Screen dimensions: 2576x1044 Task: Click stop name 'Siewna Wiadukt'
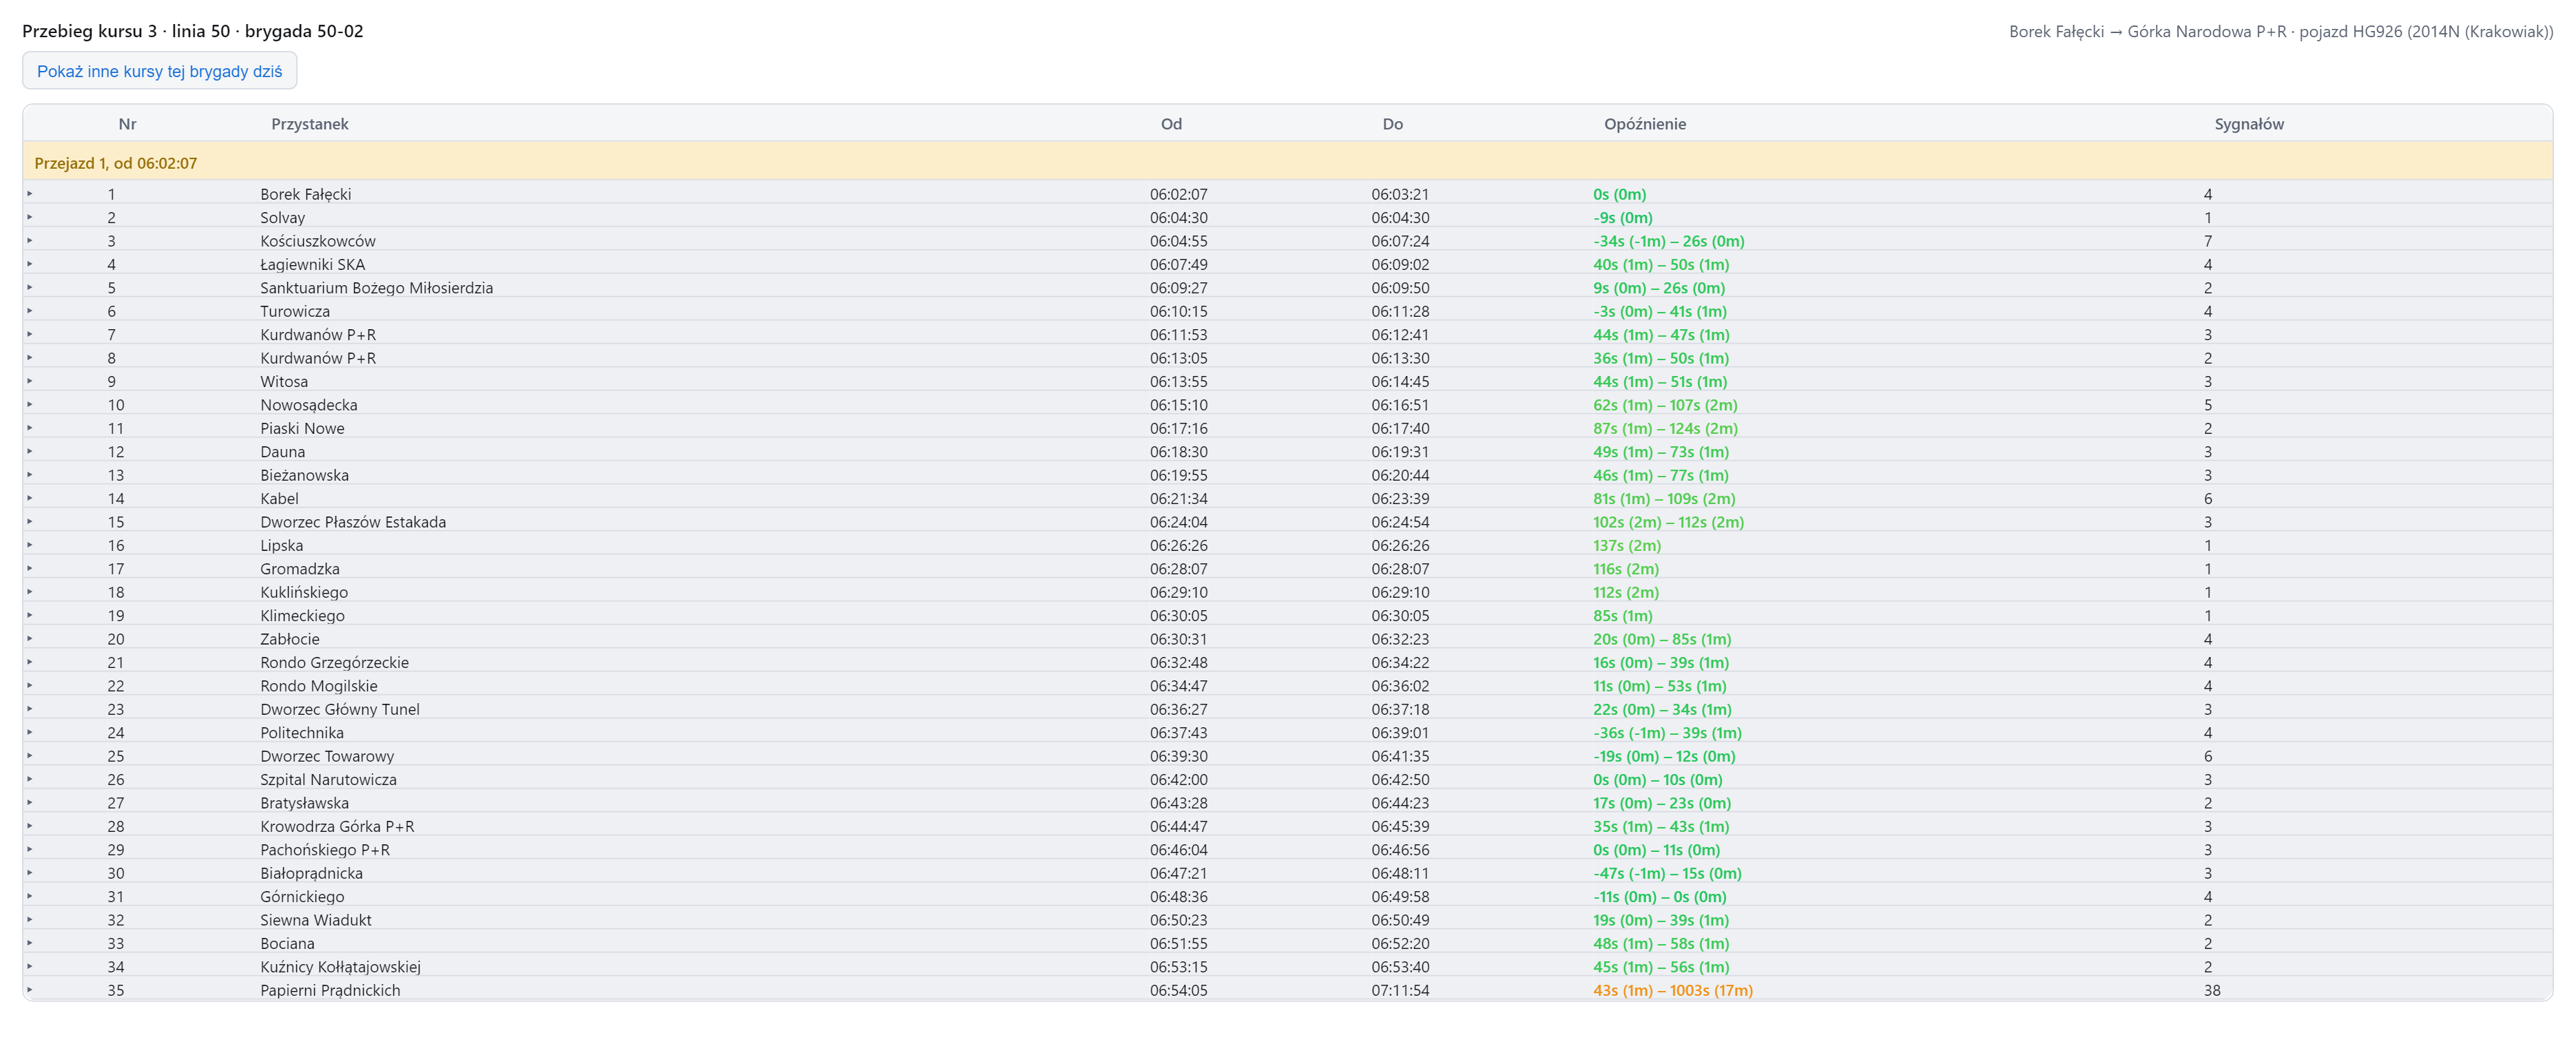tap(316, 920)
